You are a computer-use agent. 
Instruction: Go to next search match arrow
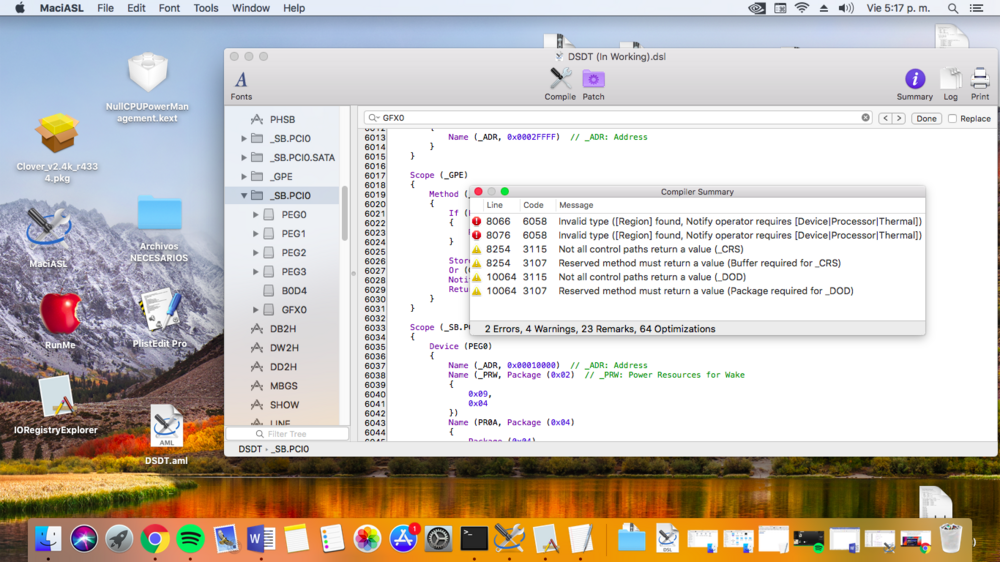pos(899,118)
